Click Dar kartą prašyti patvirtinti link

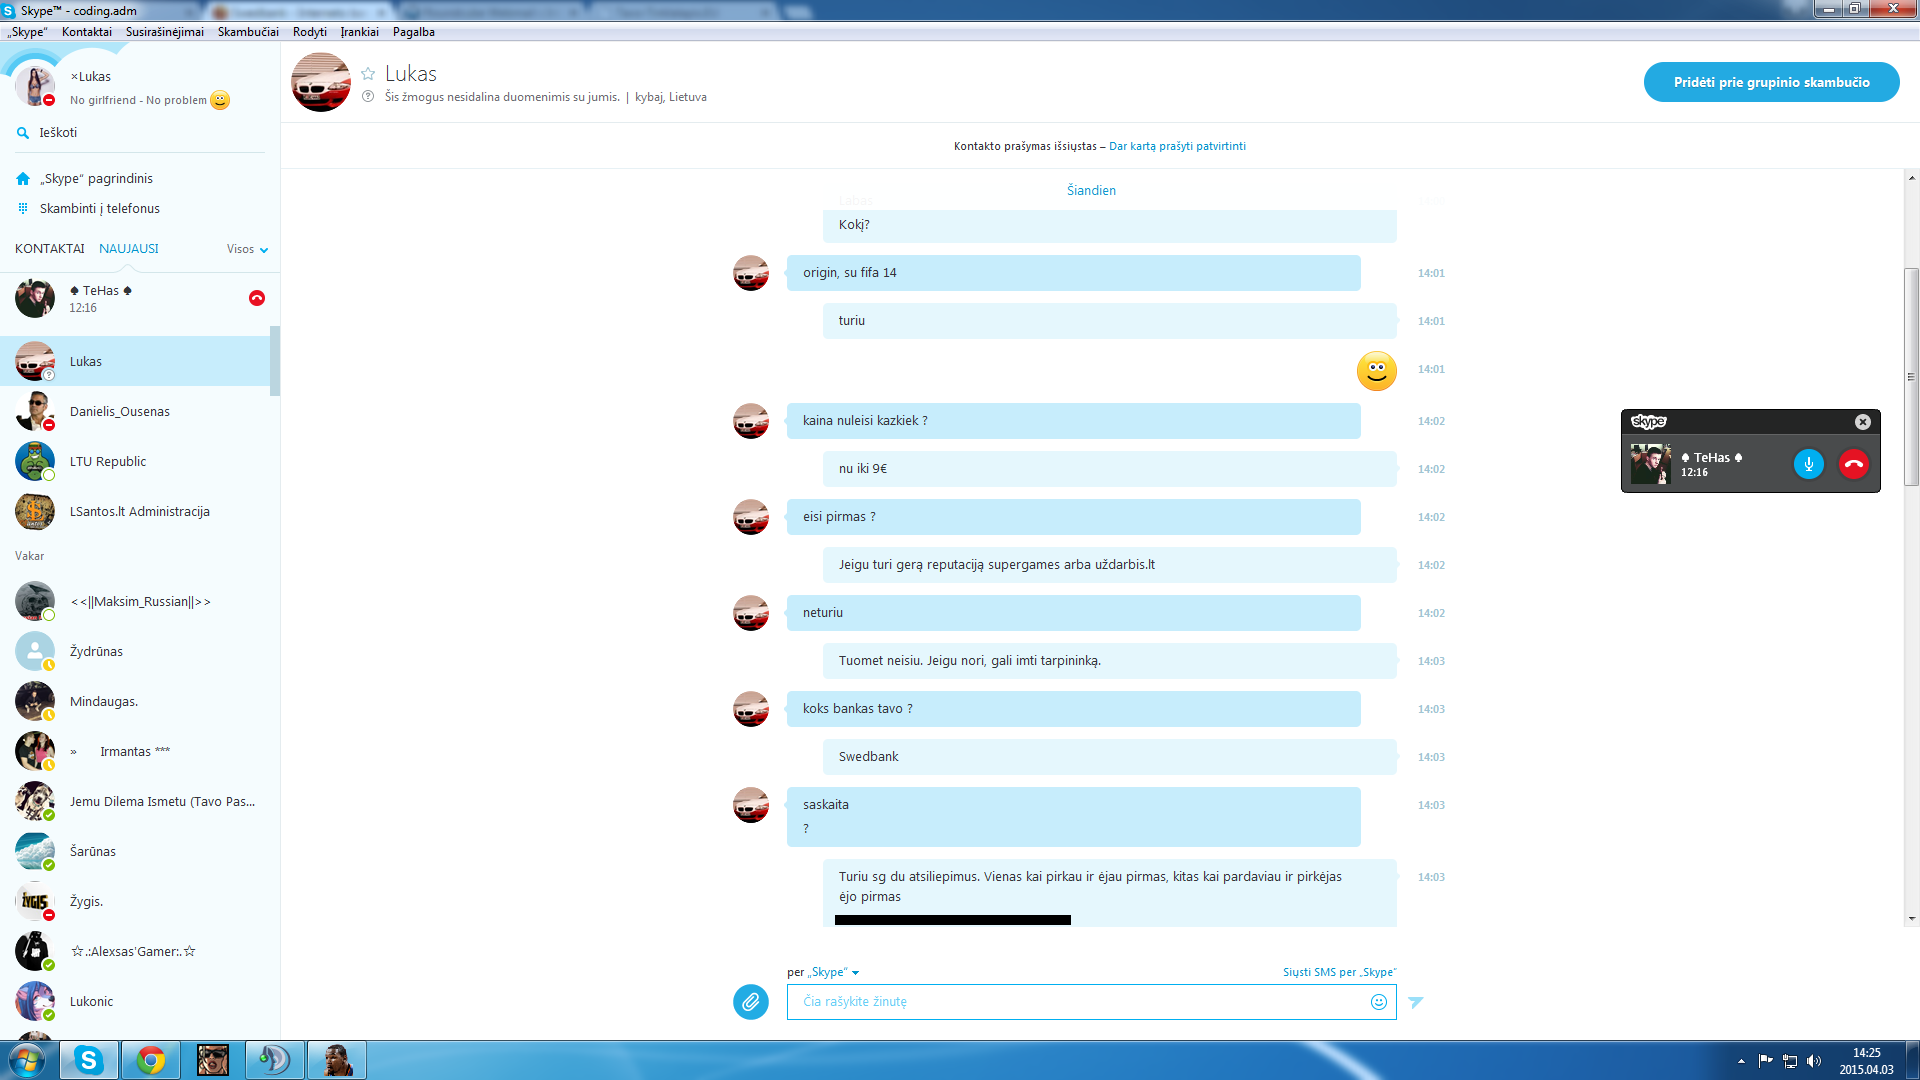(x=1177, y=146)
